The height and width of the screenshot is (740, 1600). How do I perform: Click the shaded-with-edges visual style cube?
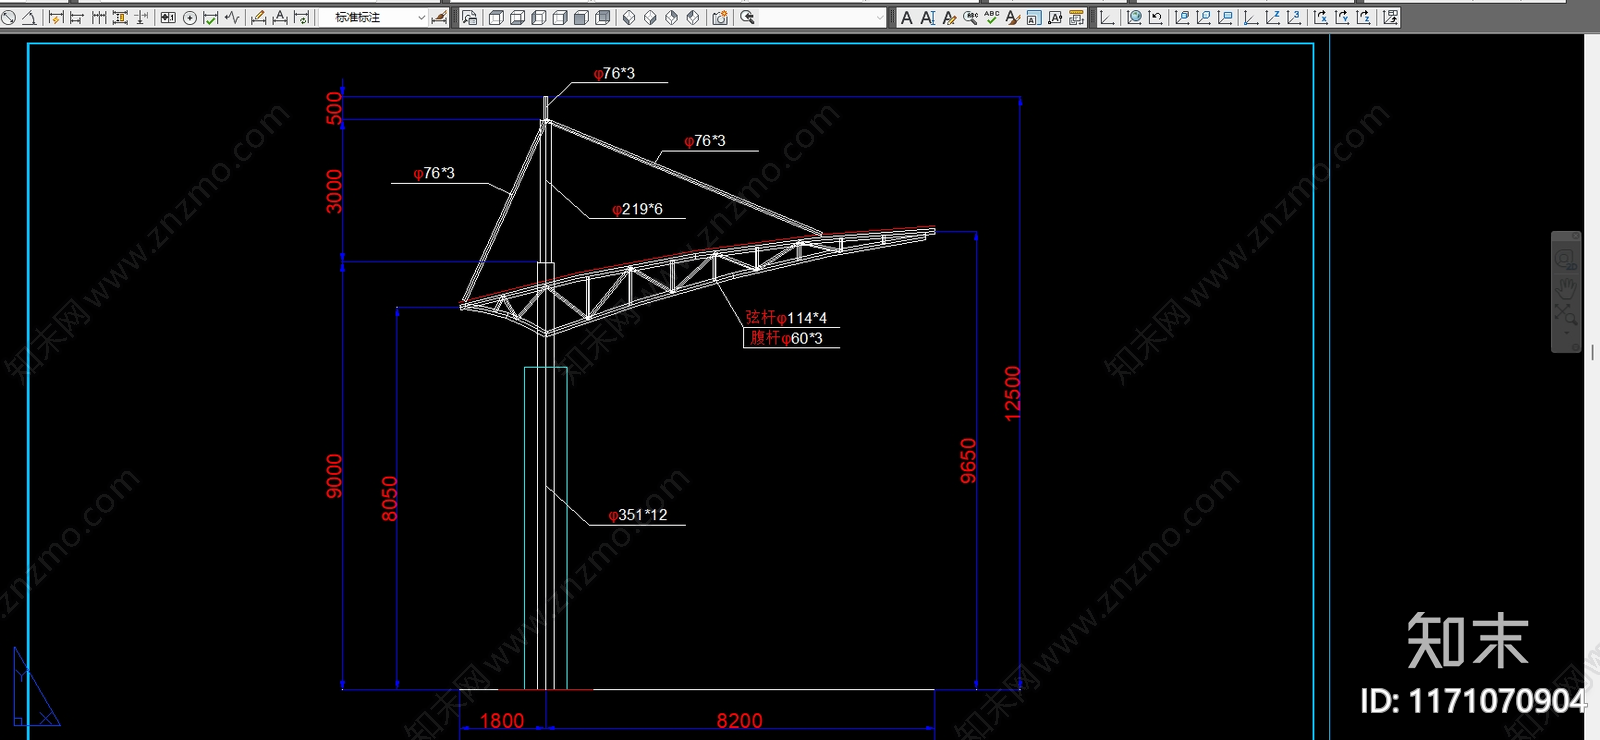(x=602, y=17)
